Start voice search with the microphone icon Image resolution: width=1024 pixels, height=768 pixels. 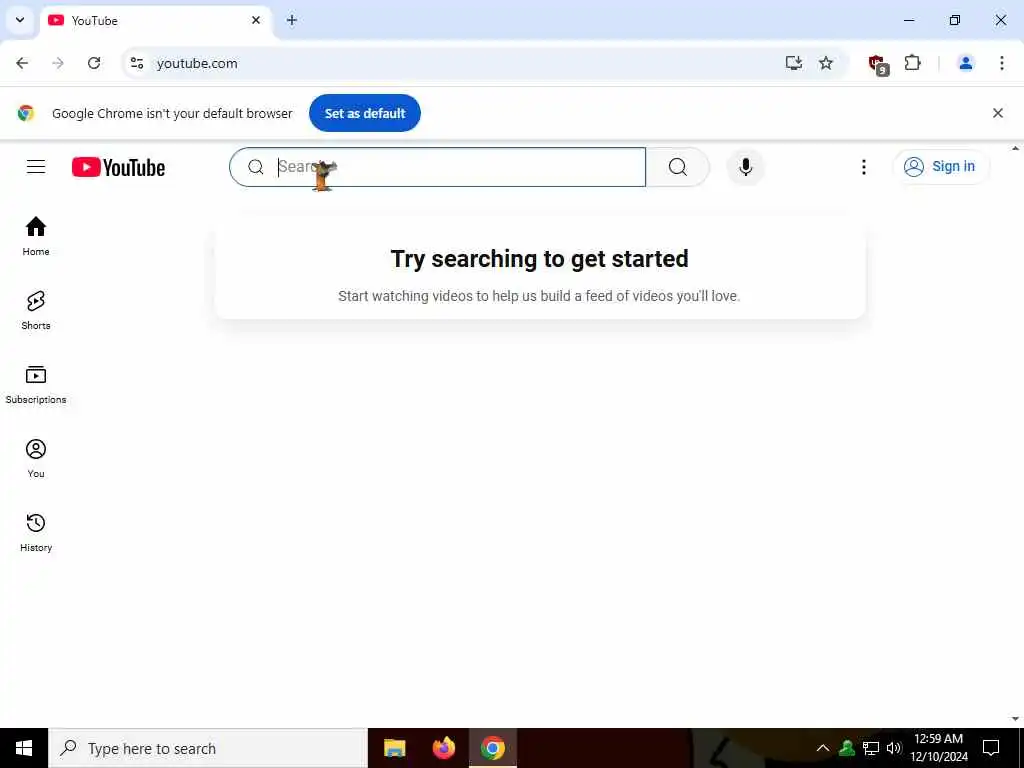click(x=745, y=167)
